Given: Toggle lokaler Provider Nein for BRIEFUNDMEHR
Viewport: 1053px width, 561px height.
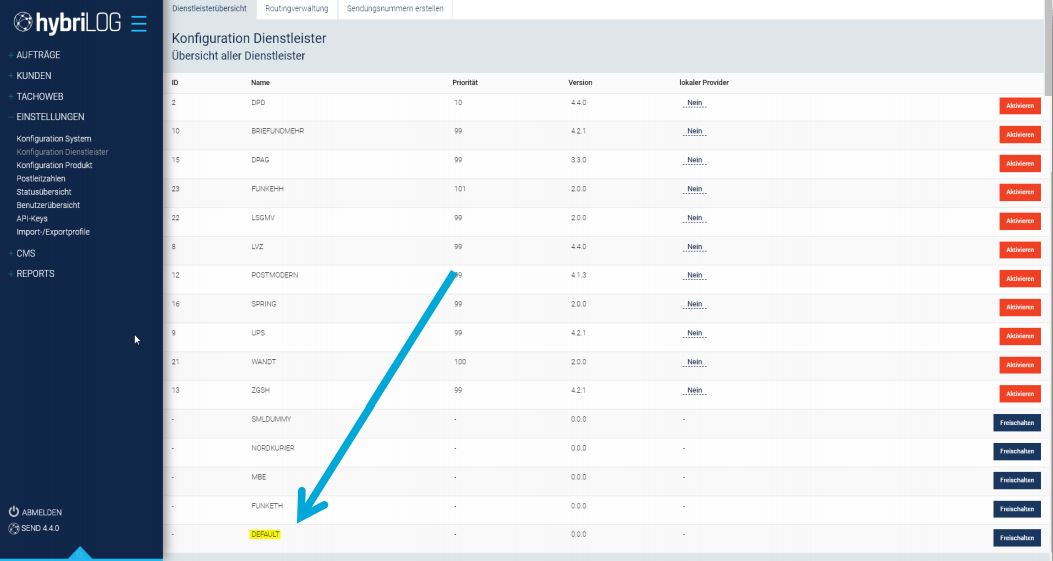Looking at the screenshot, I should [694, 132].
